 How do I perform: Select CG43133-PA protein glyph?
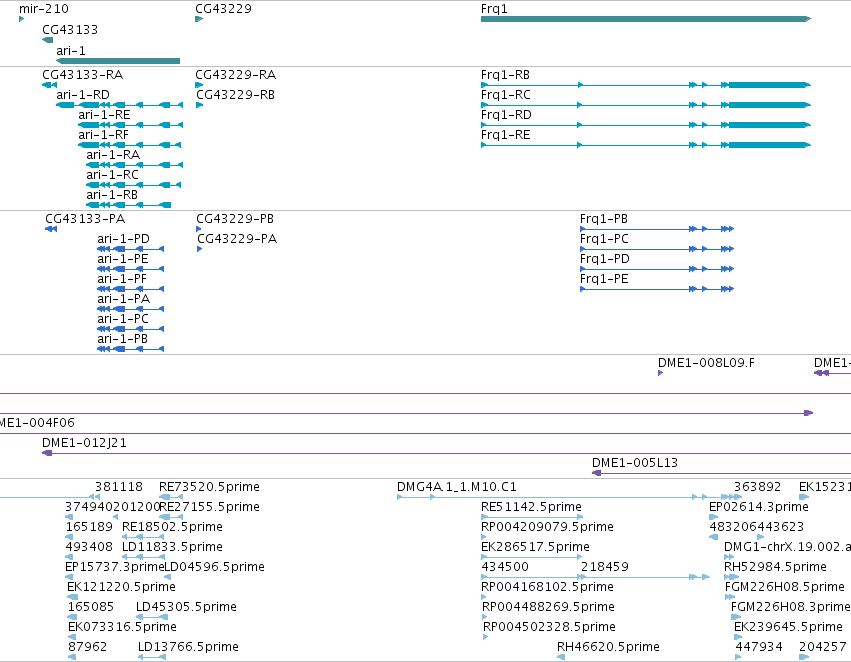(51, 229)
